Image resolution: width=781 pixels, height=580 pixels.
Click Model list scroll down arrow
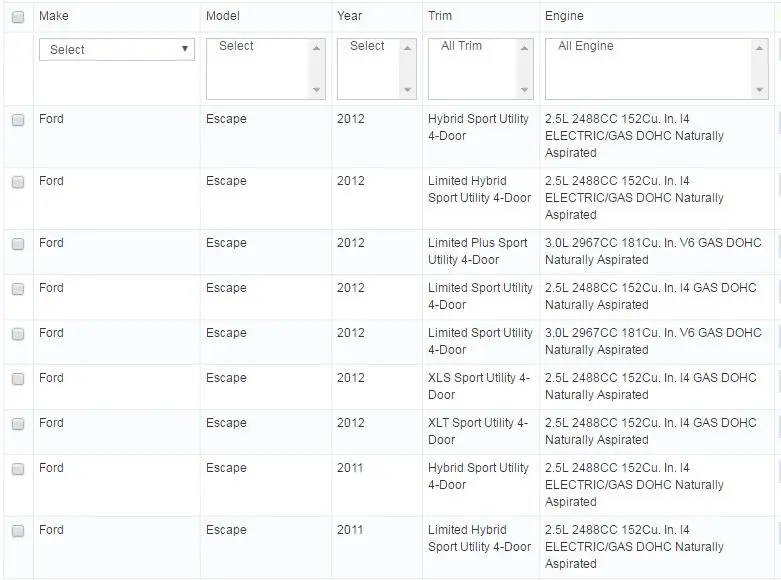316,90
